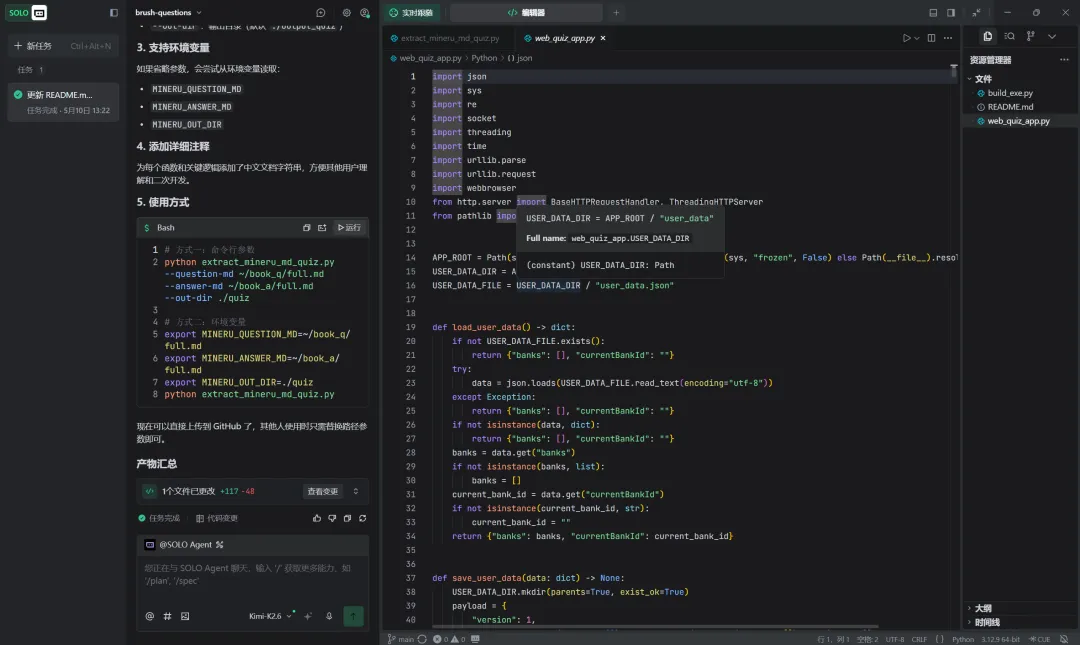Run the Bash code block with 运行
Viewport: 1080px width, 645px height.
click(x=349, y=227)
